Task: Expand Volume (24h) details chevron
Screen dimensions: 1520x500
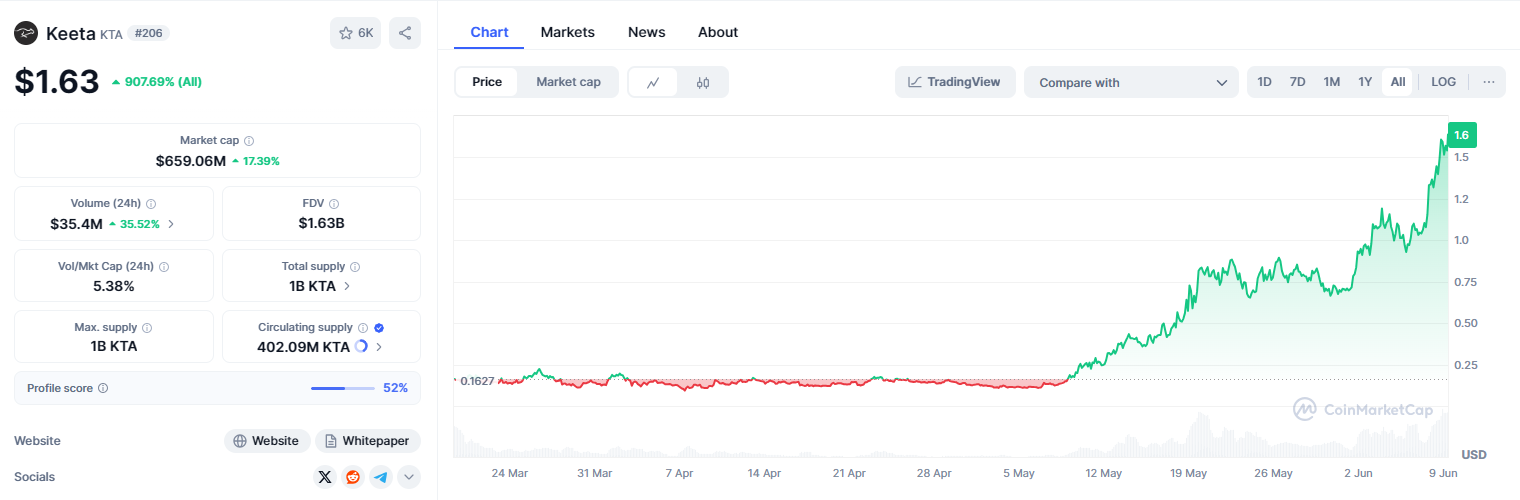Action: pyautogui.click(x=171, y=224)
